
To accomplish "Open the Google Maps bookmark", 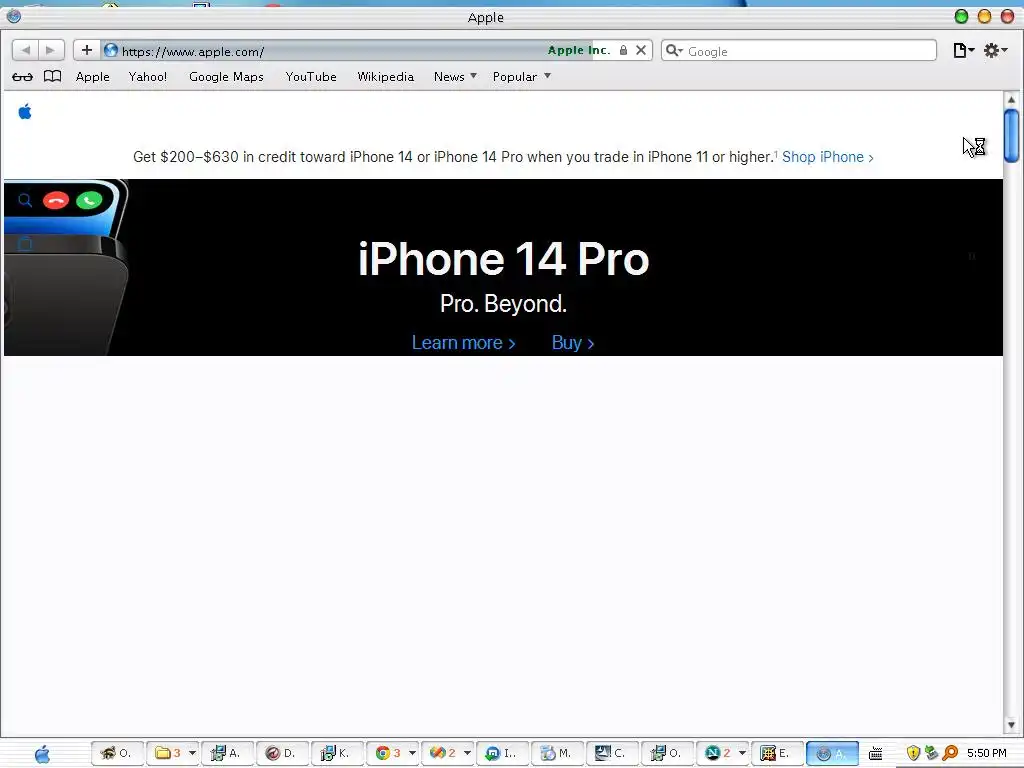I will click(226, 77).
